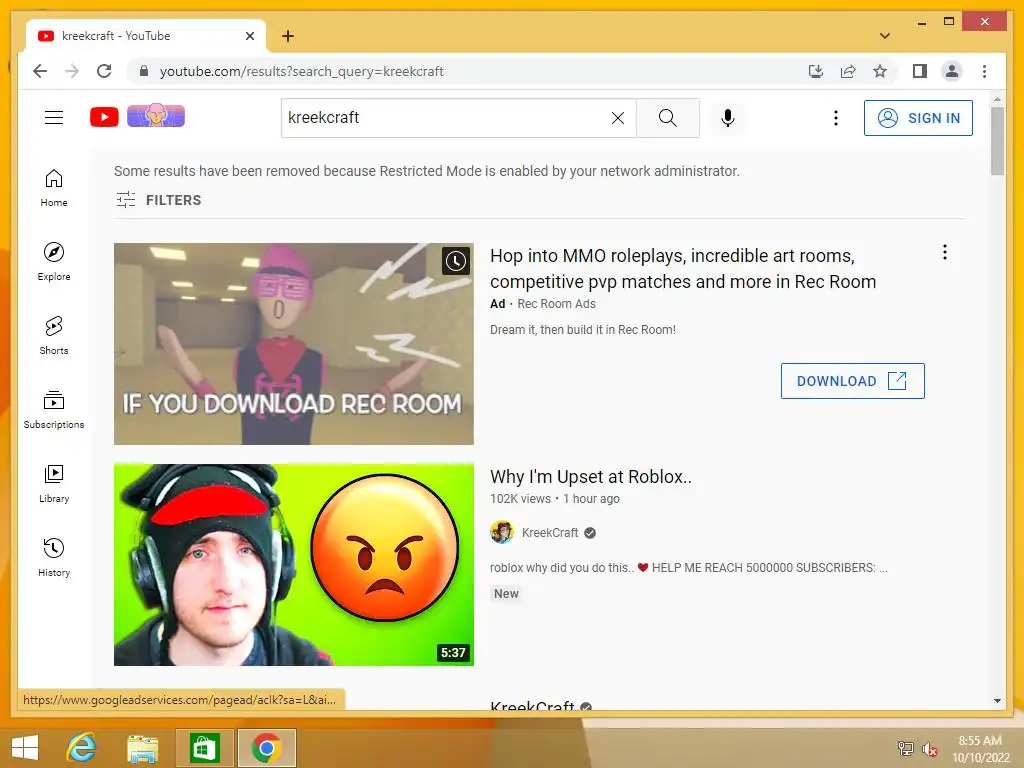The width and height of the screenshot is (1024, 768).
Task: Start voice search with microphone
Action: [728, 118]
